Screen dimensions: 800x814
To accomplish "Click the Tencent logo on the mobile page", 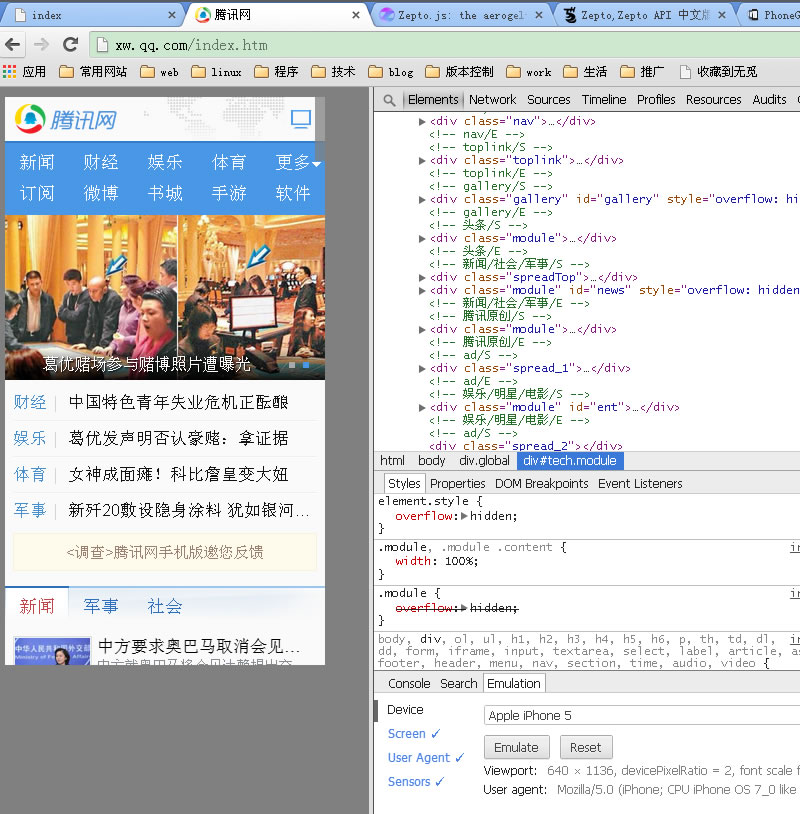I will click(66, 119).
